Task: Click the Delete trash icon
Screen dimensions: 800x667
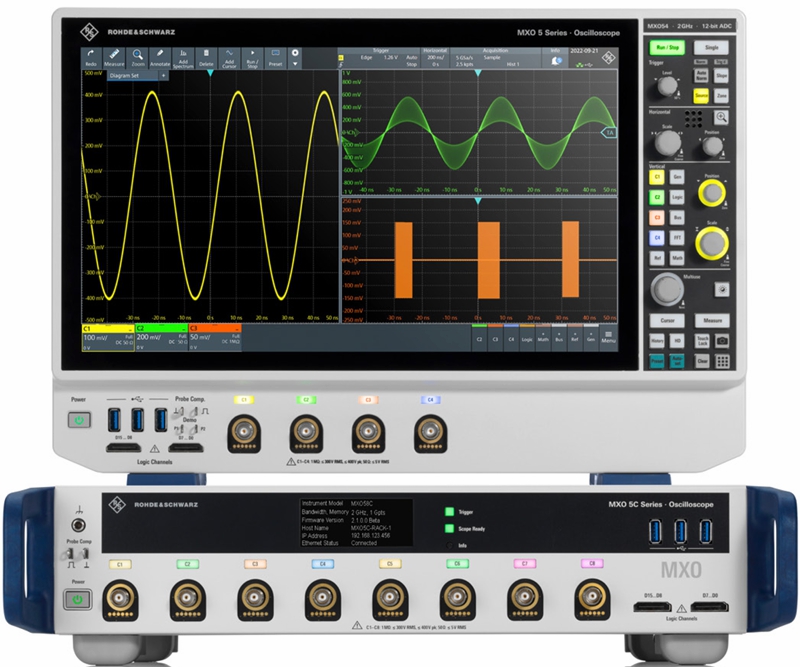Action: tap(206, 58)
